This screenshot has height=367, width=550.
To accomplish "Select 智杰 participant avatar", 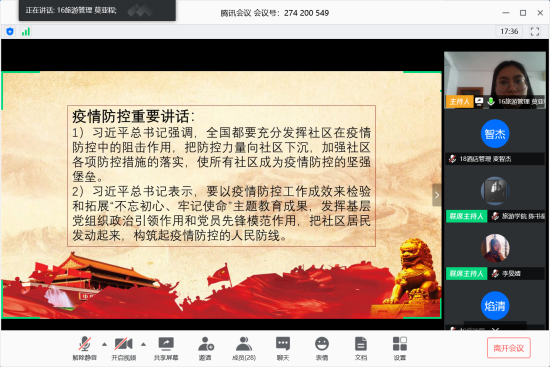I will 495,134.
